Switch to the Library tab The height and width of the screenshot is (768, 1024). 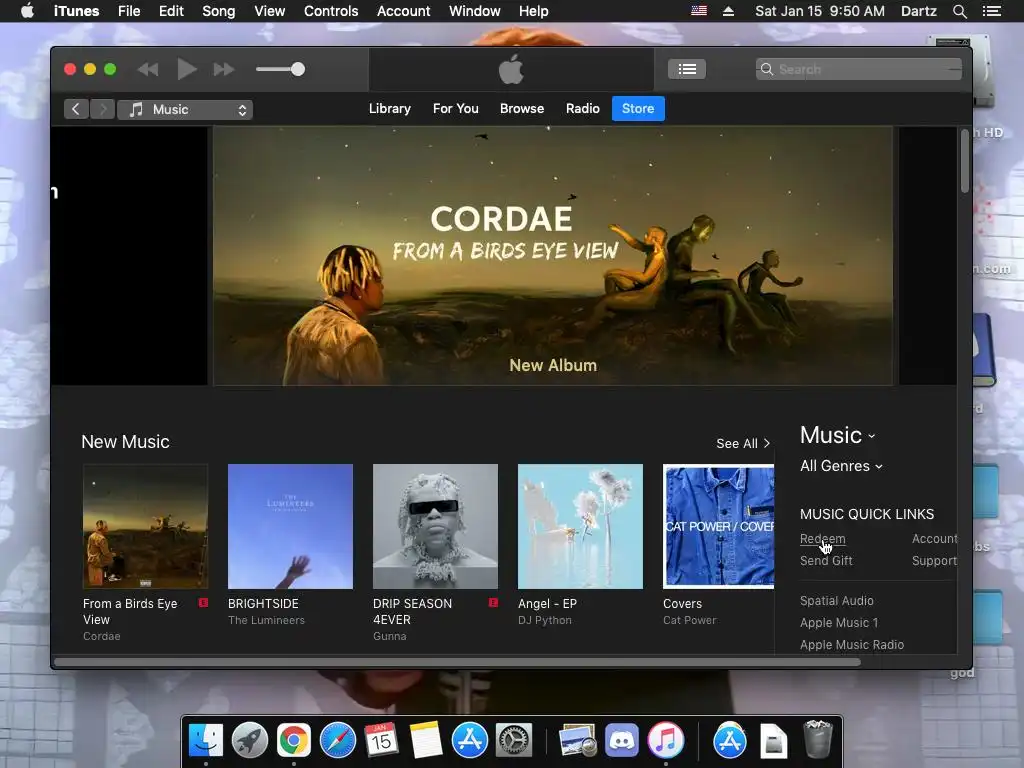[389, 108]
